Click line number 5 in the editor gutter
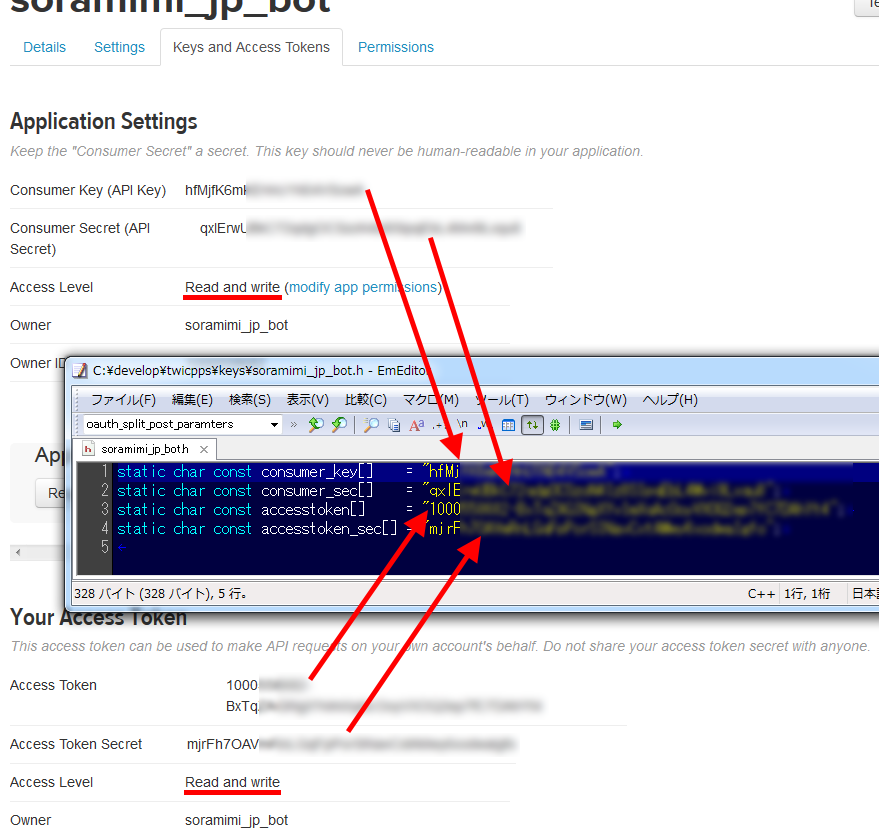This screenshot has height=834, width=879. pos(104,547)
